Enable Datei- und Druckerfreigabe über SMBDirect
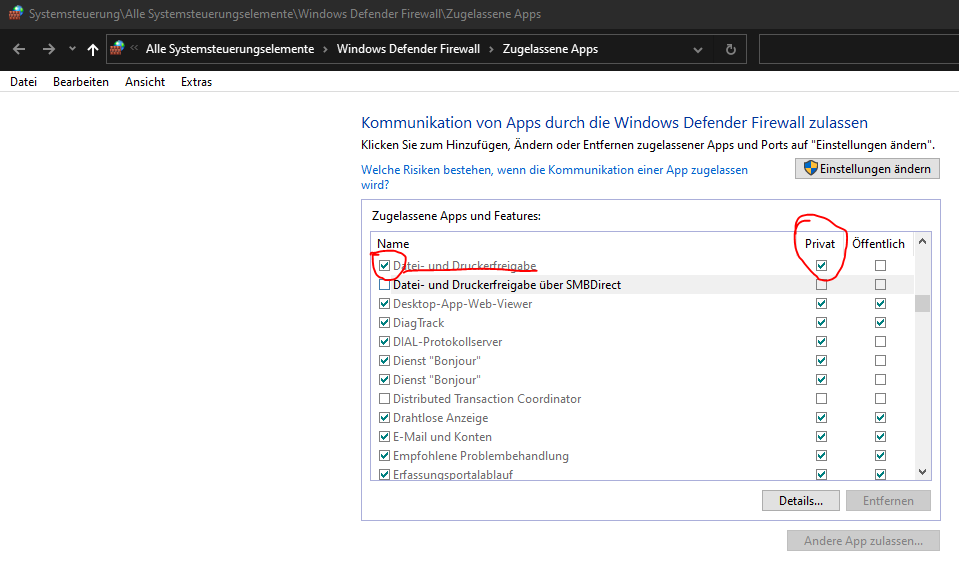Screen dimensions: 959x567 pyautogui.click(x=384, y=284)
